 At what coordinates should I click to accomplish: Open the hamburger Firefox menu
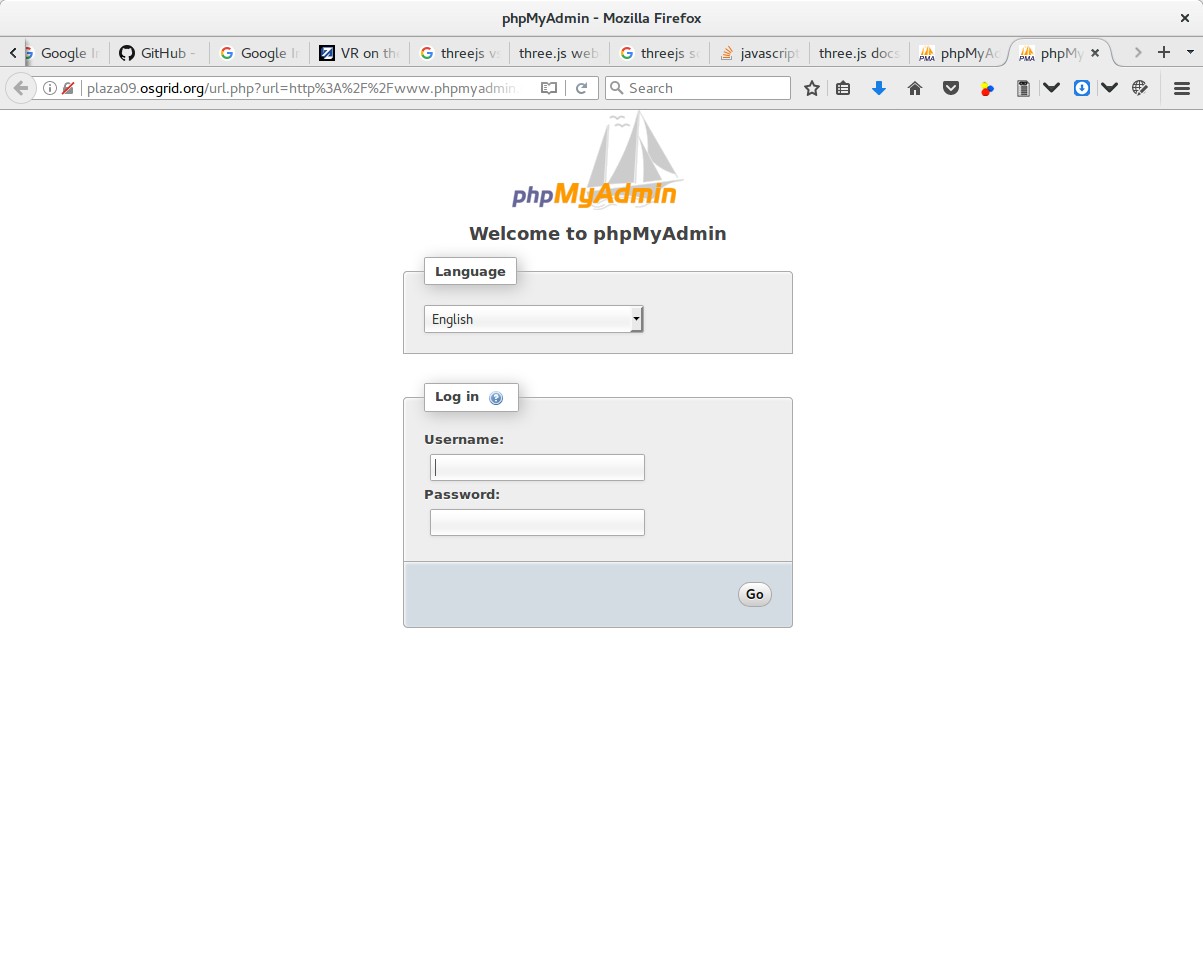(x=1182, y=88)
